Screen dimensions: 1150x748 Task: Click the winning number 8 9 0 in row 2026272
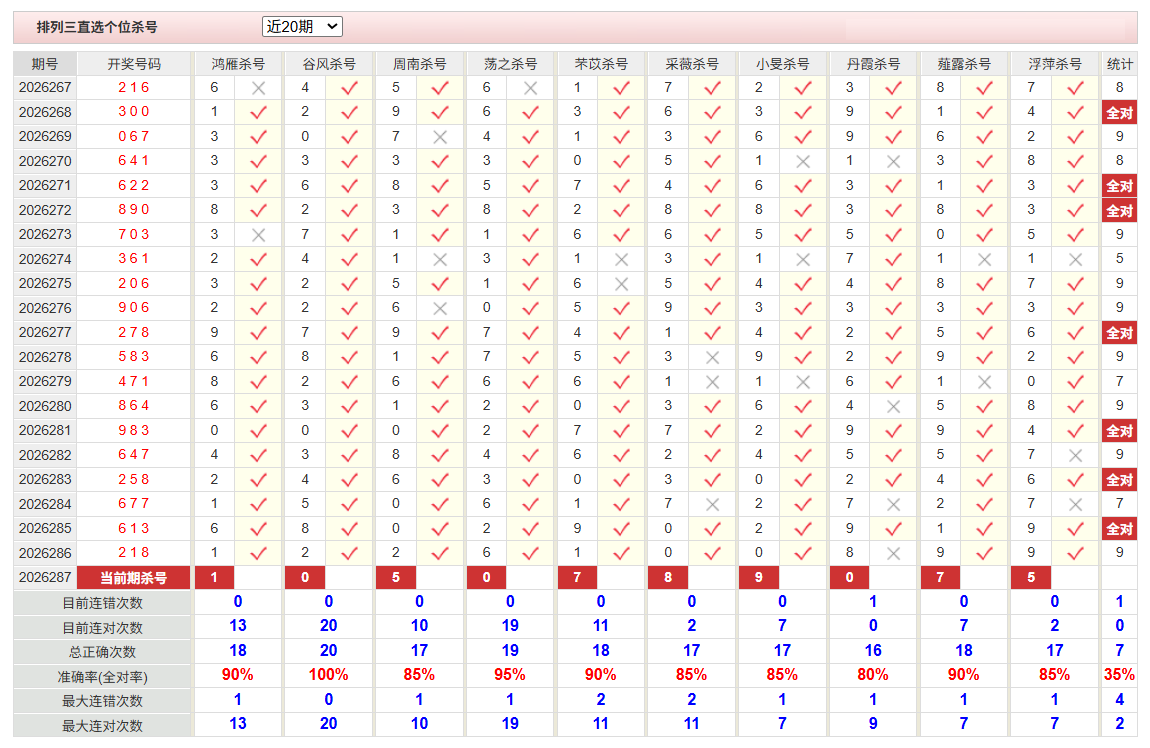[x=133, y=210]
